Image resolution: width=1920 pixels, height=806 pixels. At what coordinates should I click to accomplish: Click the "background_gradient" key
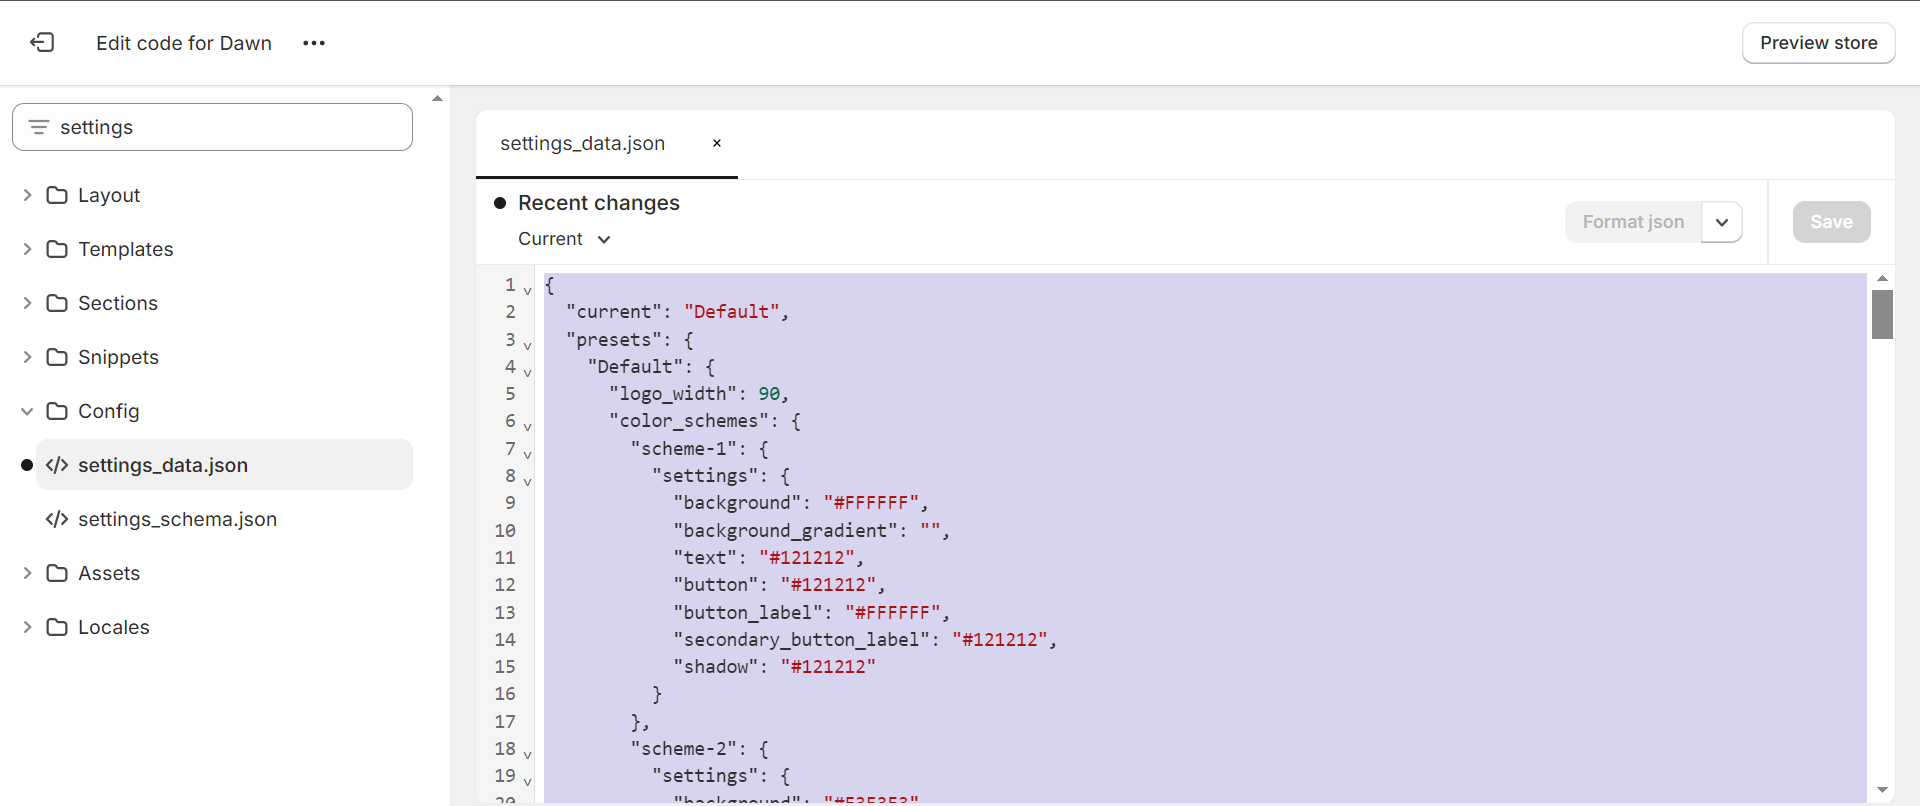click(x=785, y=531)
